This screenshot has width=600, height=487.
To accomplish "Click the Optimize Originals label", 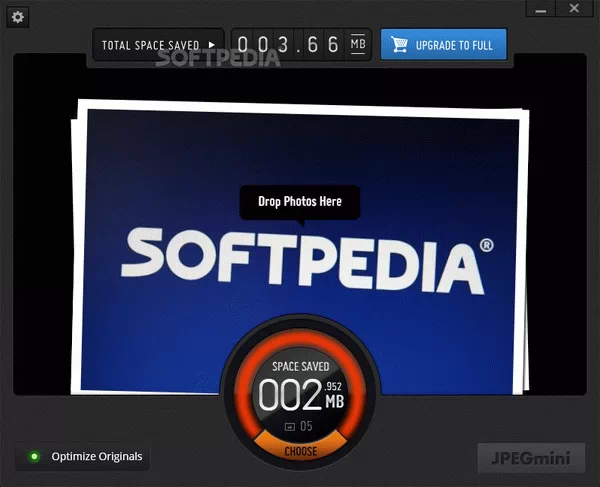I will 97,457.
